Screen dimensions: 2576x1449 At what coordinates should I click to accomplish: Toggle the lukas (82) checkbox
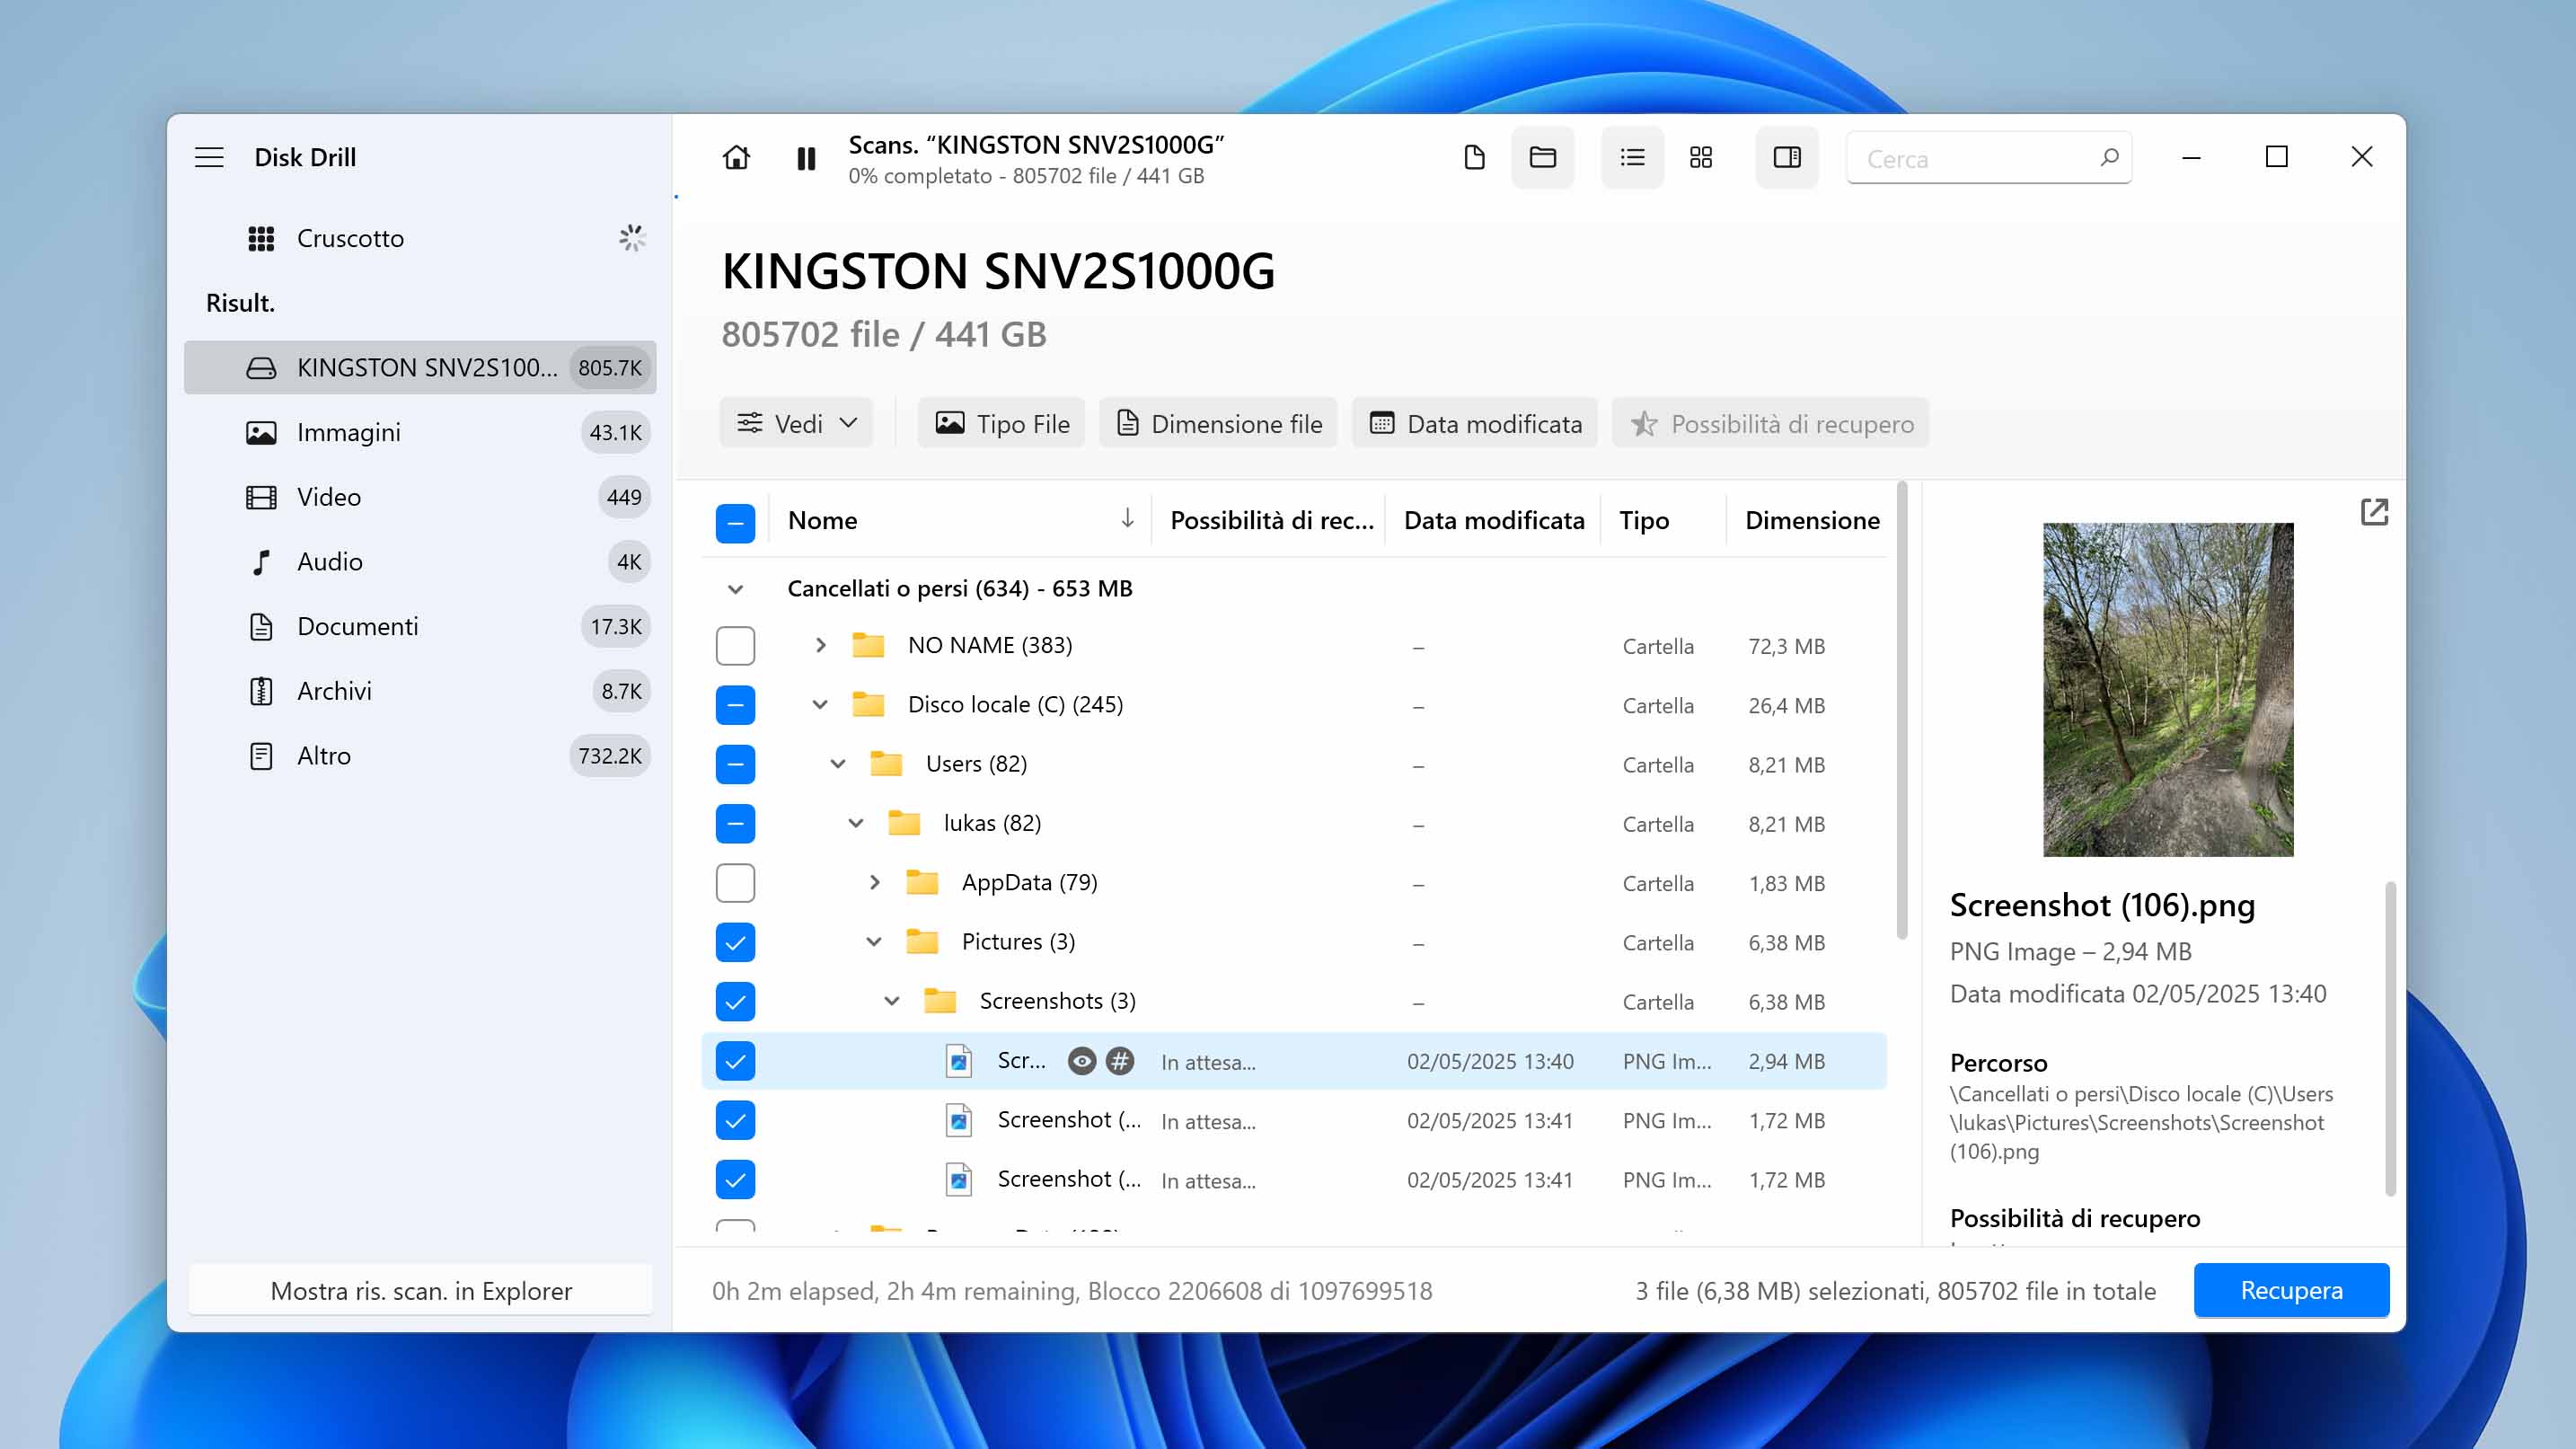(735, 824)
